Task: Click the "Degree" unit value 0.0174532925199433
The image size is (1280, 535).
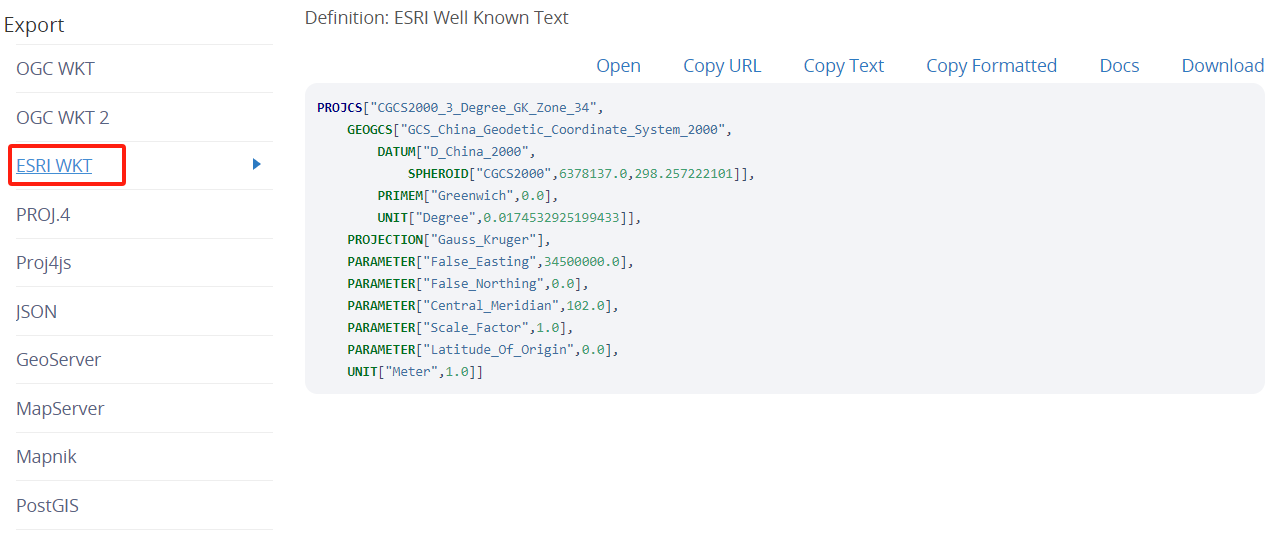Action: pyautogui.click(x=551, y=218)
